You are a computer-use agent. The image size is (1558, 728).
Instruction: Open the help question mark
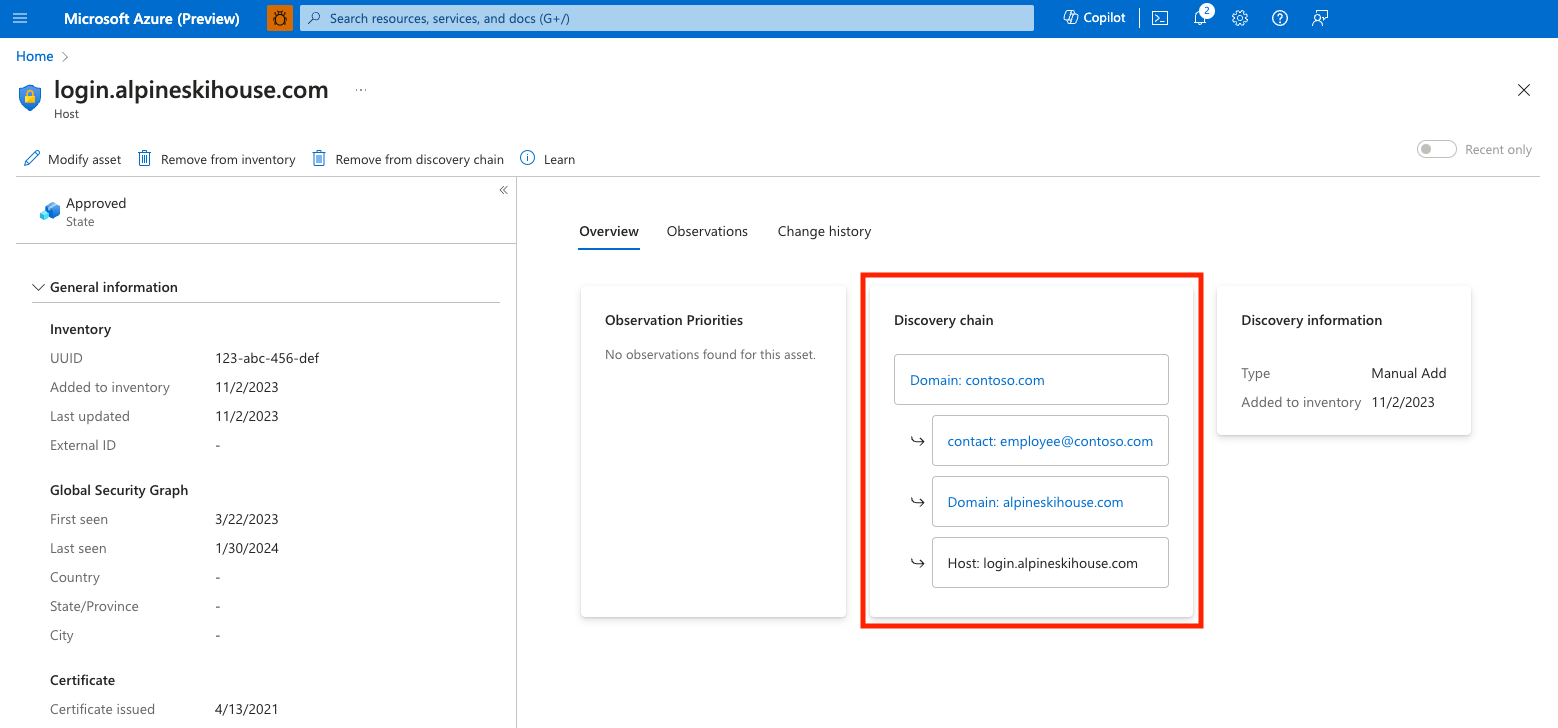(1279, 17)
